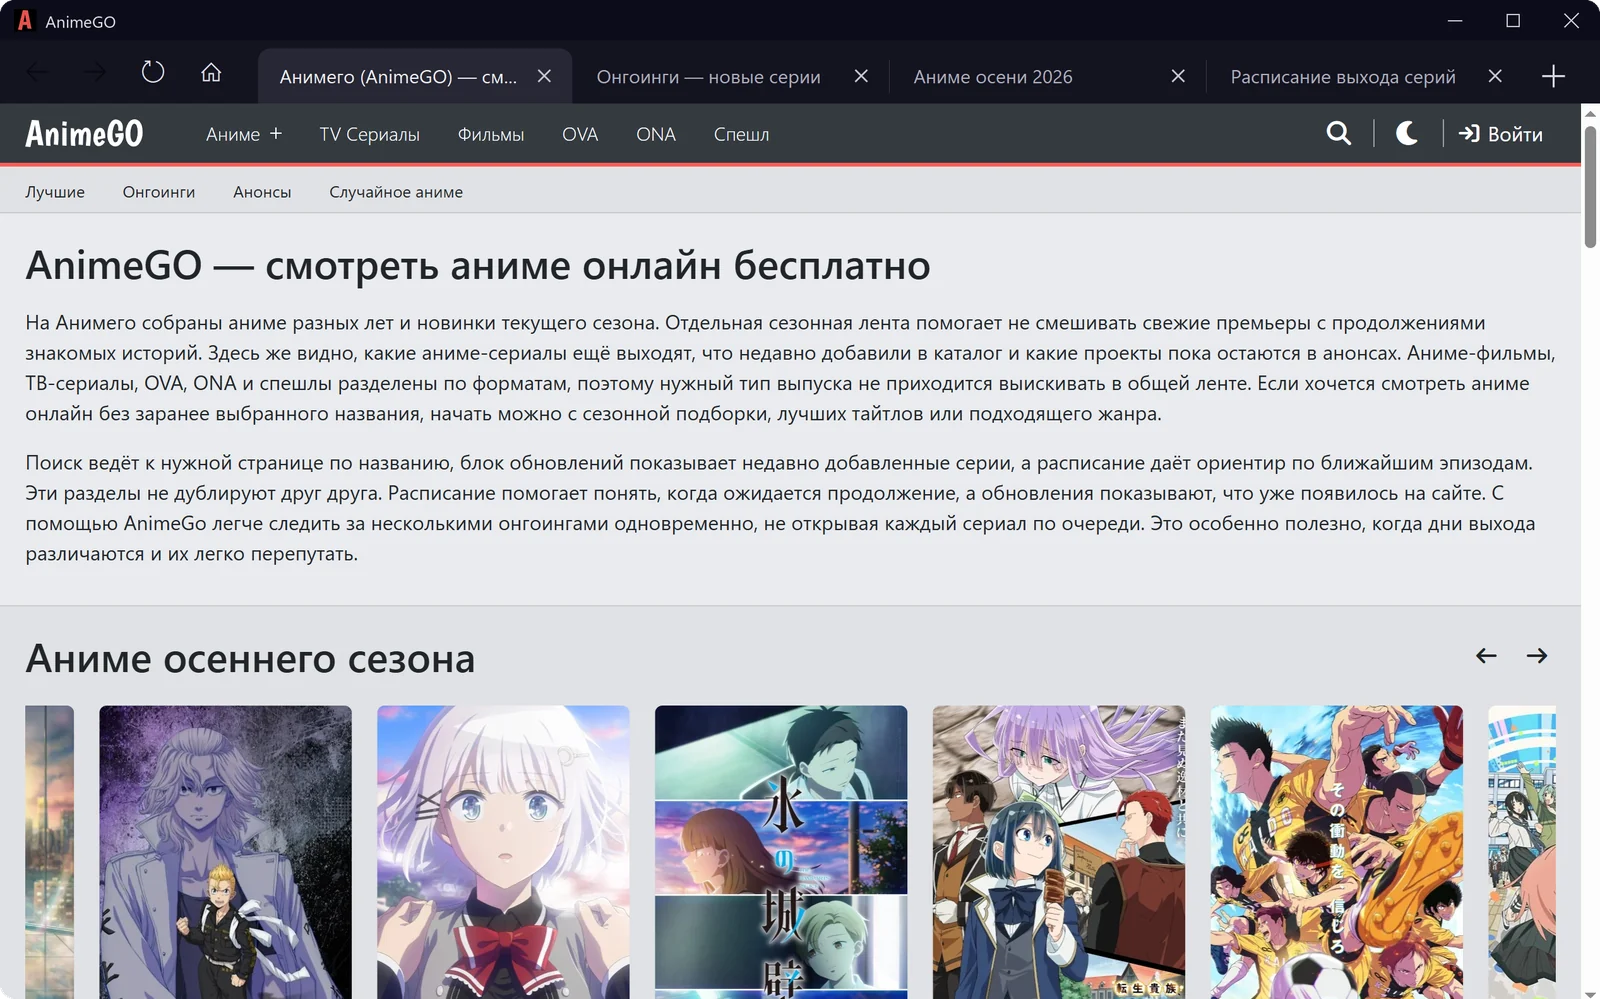The height and width of the screenshot is (999, 1600).
Task: Close the Расписание выхода серий tab
Action: [x=1495, y=76]
